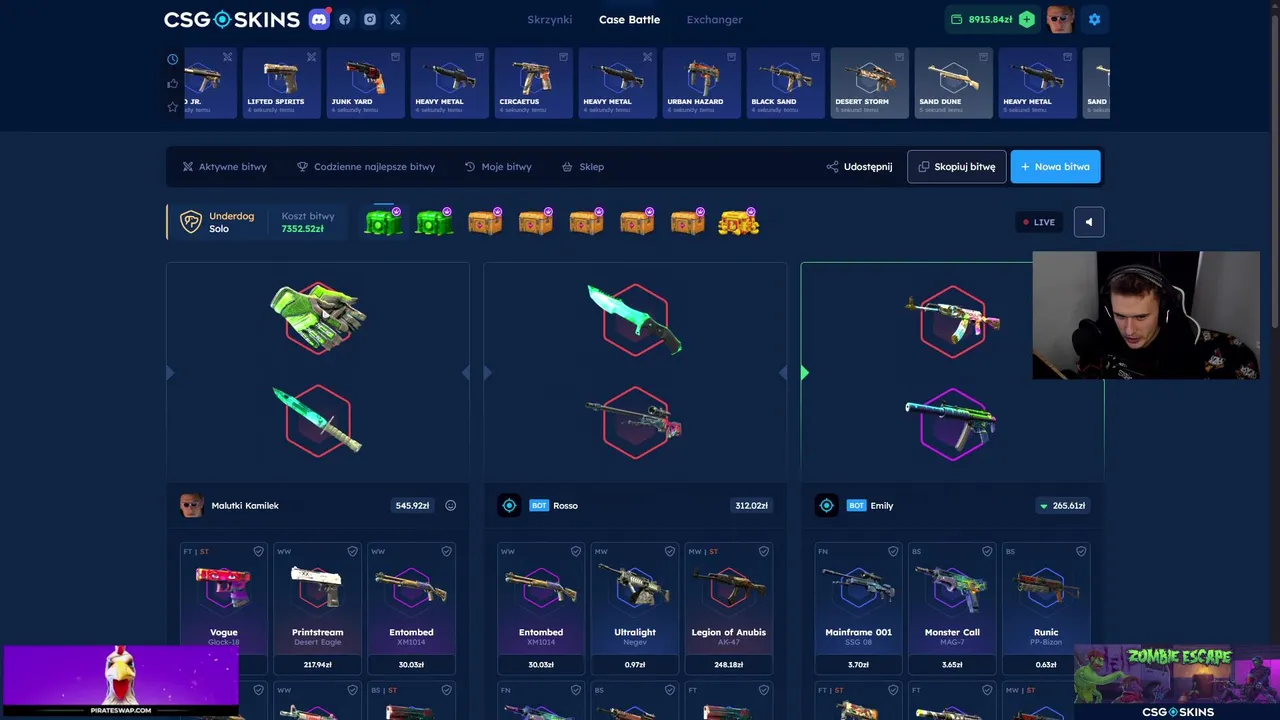Click right arrow of gloves roll panel
1280x720 pixels.
(465, 373)
